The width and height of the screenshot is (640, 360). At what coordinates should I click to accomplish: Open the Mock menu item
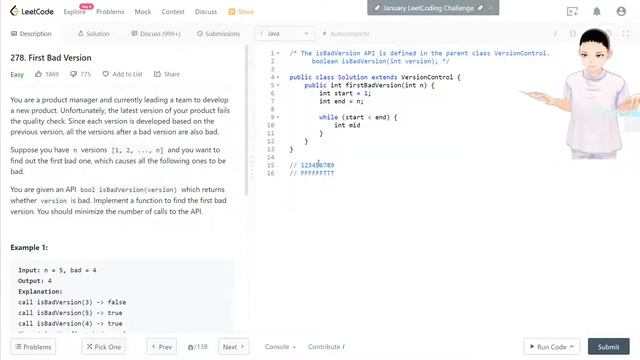click(143, 12)
